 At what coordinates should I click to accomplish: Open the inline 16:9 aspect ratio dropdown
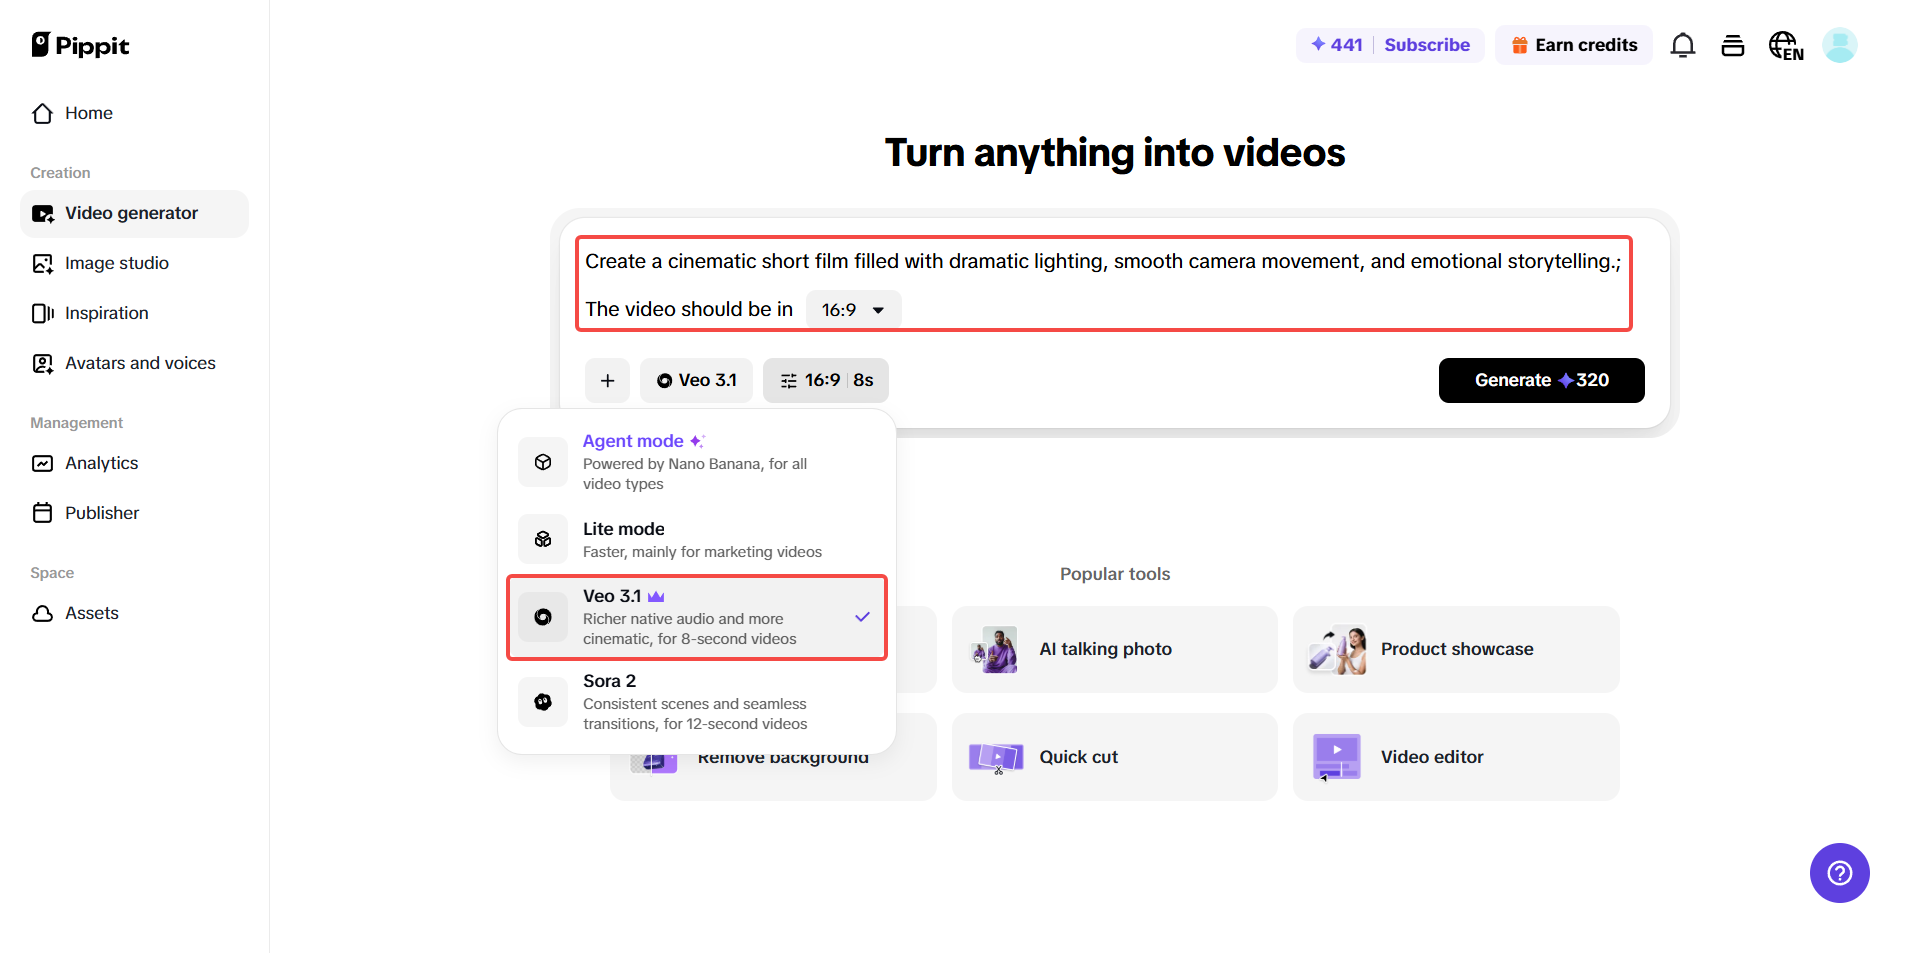click(x=853, y=310)
